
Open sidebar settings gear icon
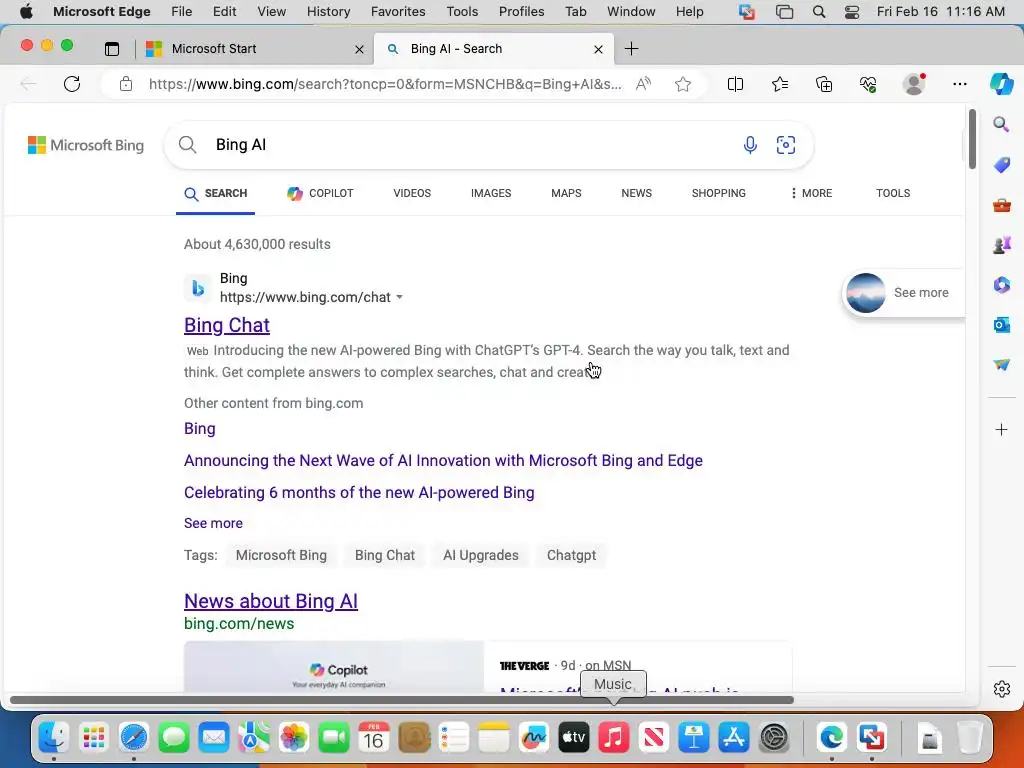point(1002,689)
